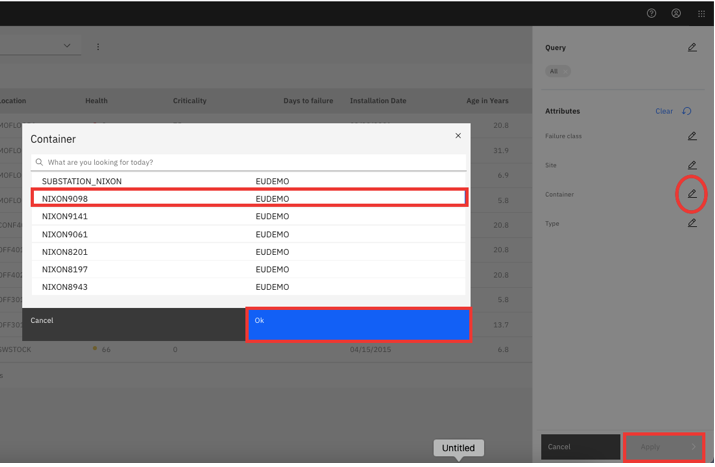715x467 pixels.
Task: Edit Type attribute pencil icon
Action: [692, 223]
